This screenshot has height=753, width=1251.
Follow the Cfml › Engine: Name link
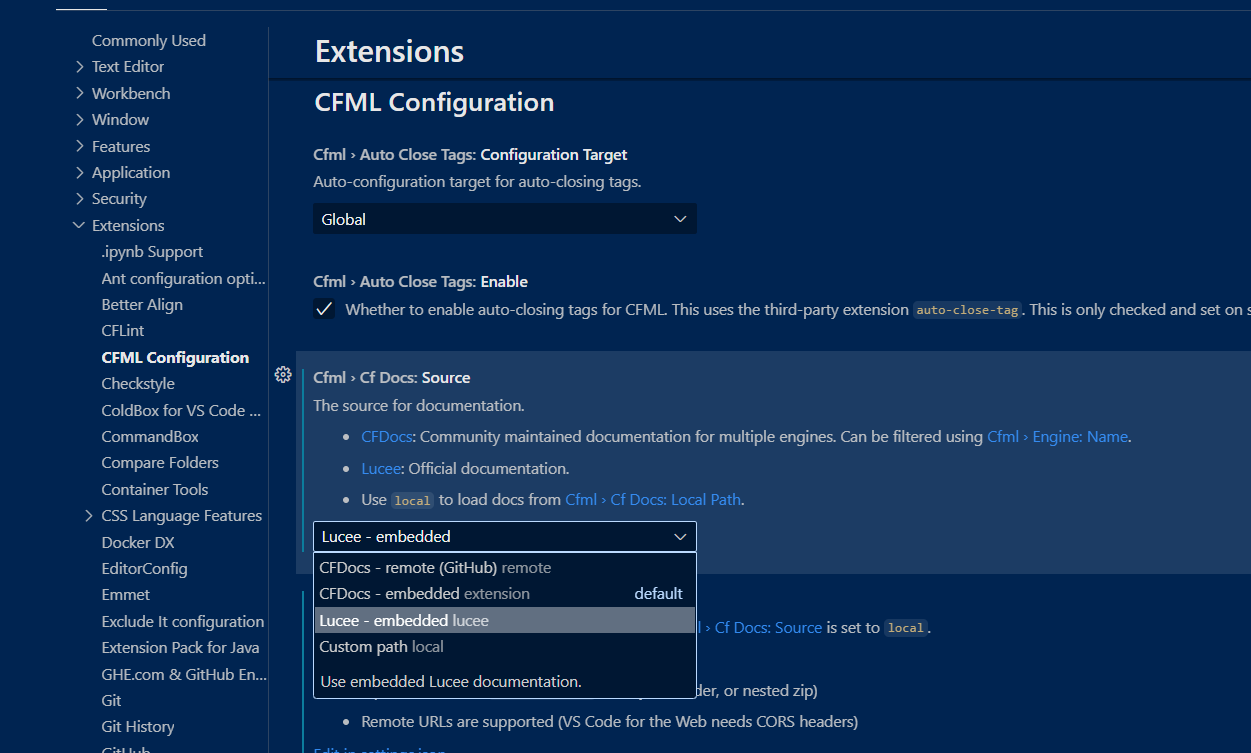pos(1057,436)
